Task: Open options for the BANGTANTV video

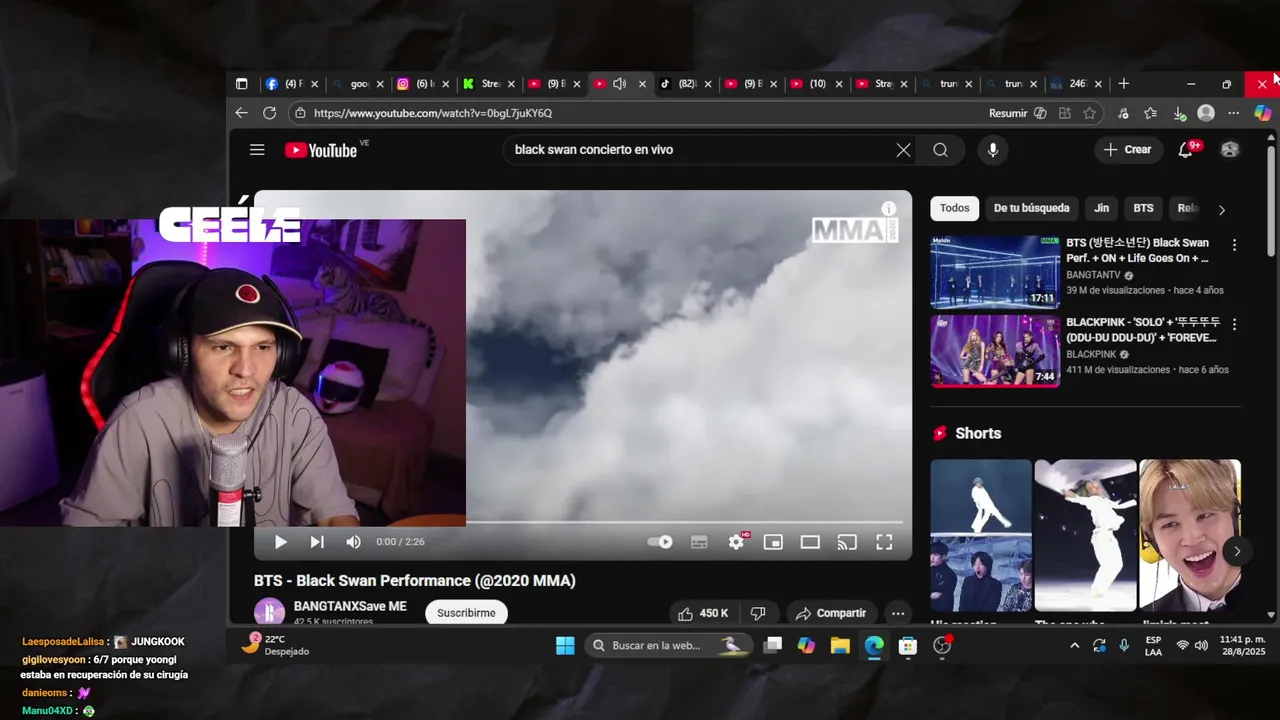Action: coord(1234,245)
